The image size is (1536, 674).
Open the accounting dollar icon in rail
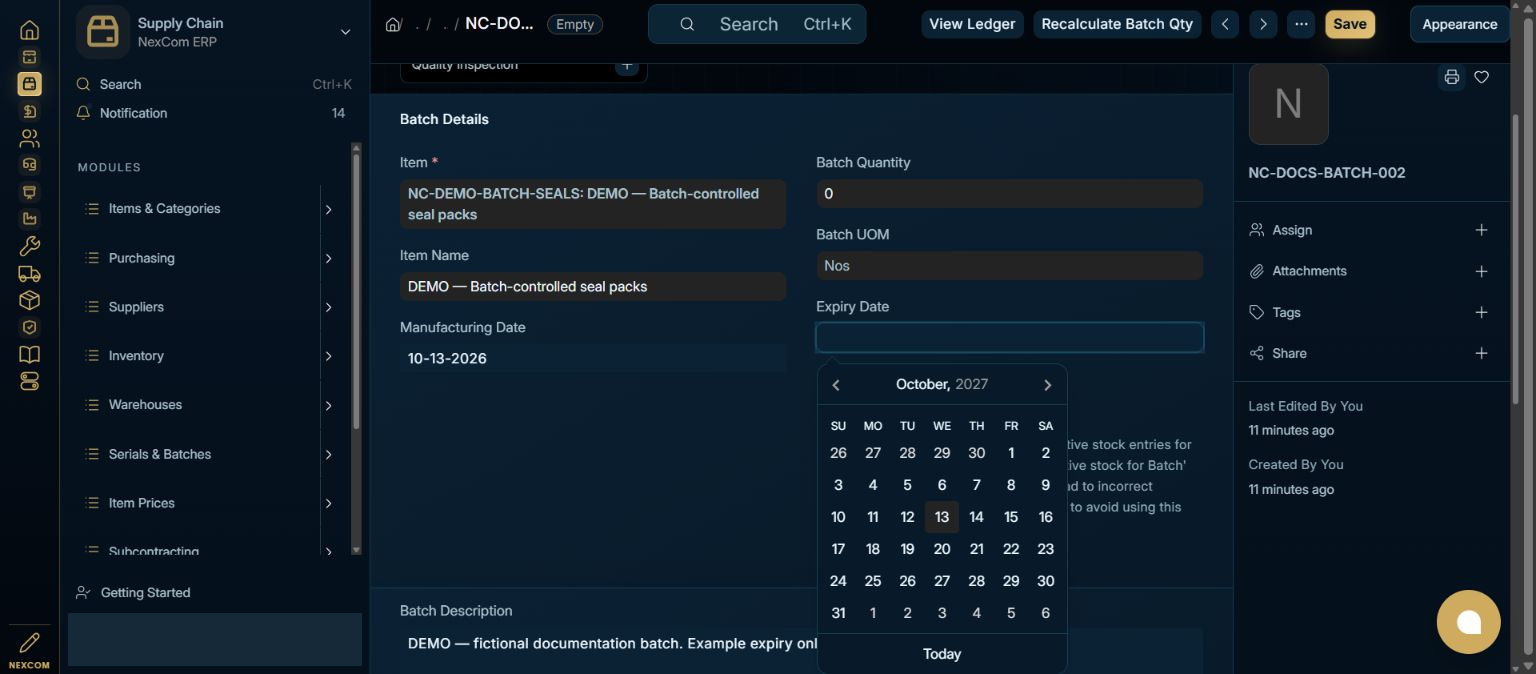tap(29, 111)
